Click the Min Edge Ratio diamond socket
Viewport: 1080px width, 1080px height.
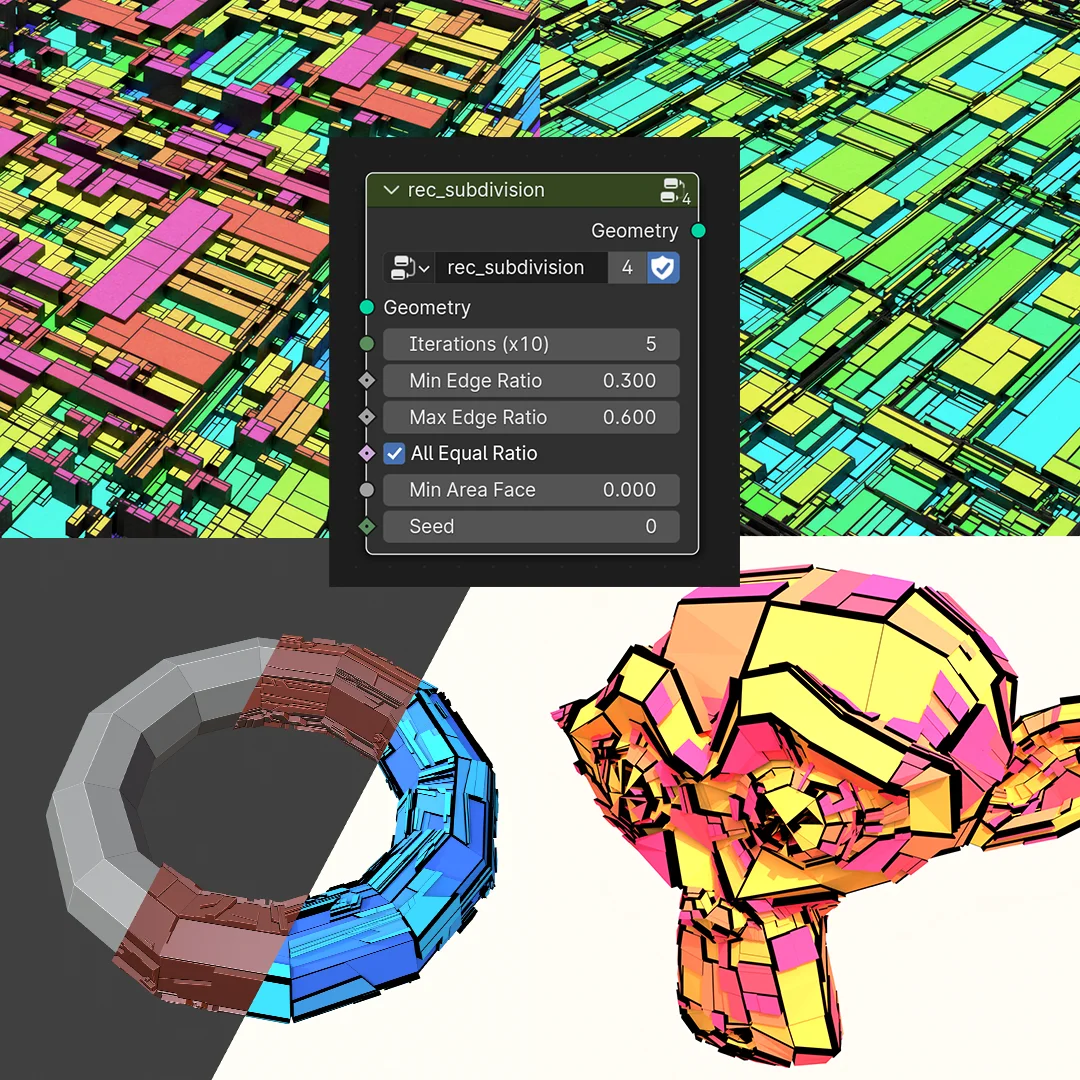click(367, 381)
